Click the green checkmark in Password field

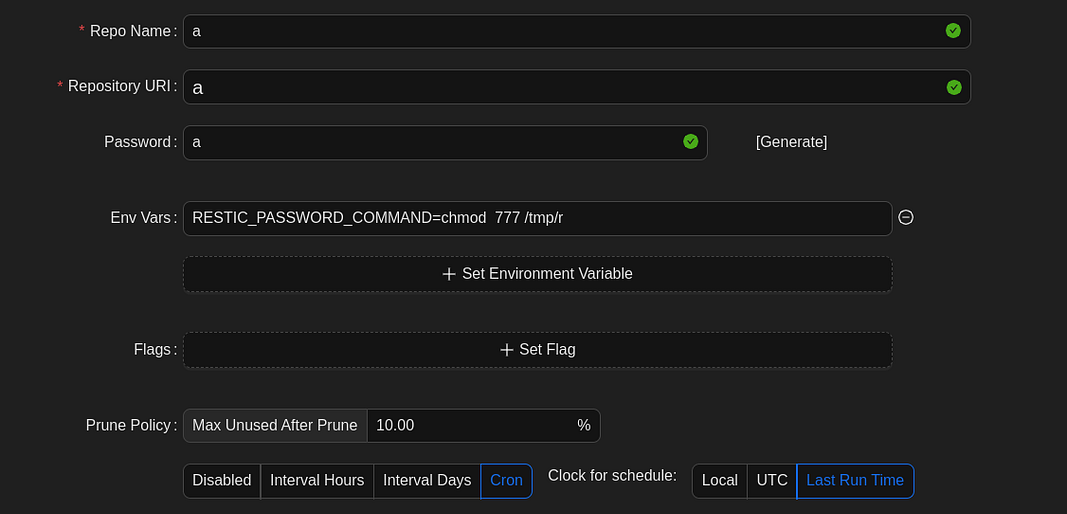click(x=691, y=142)
